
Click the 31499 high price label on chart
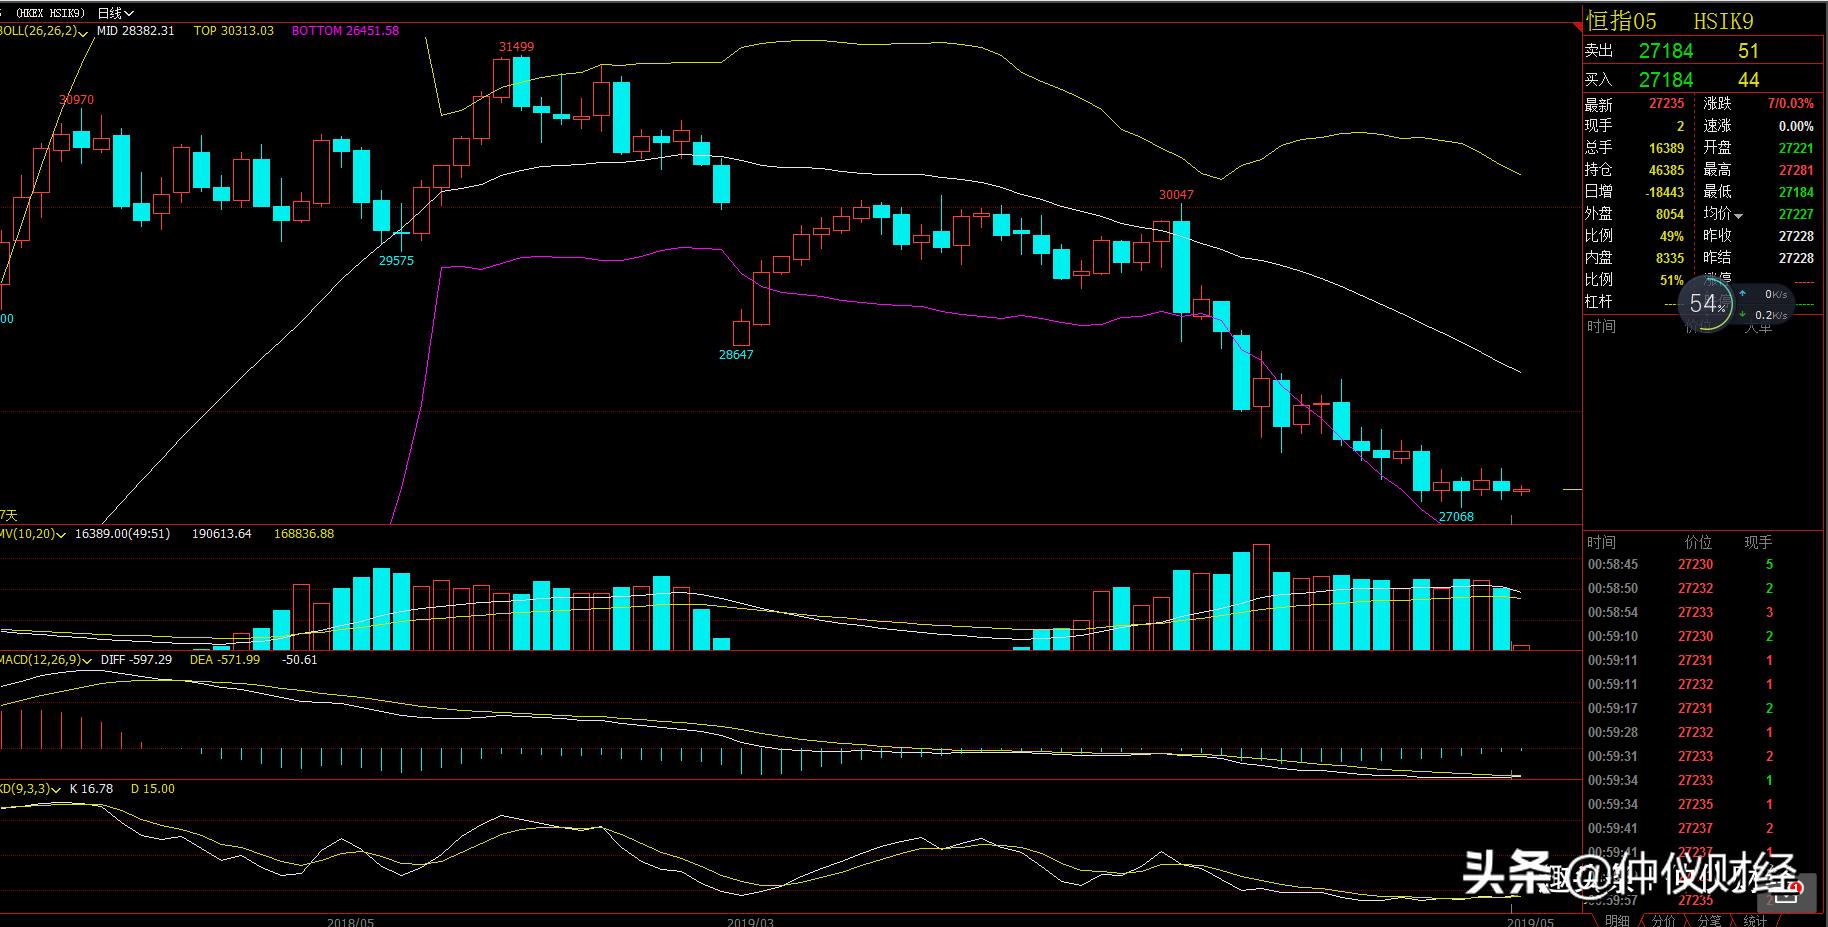click(x=516, y=47)
